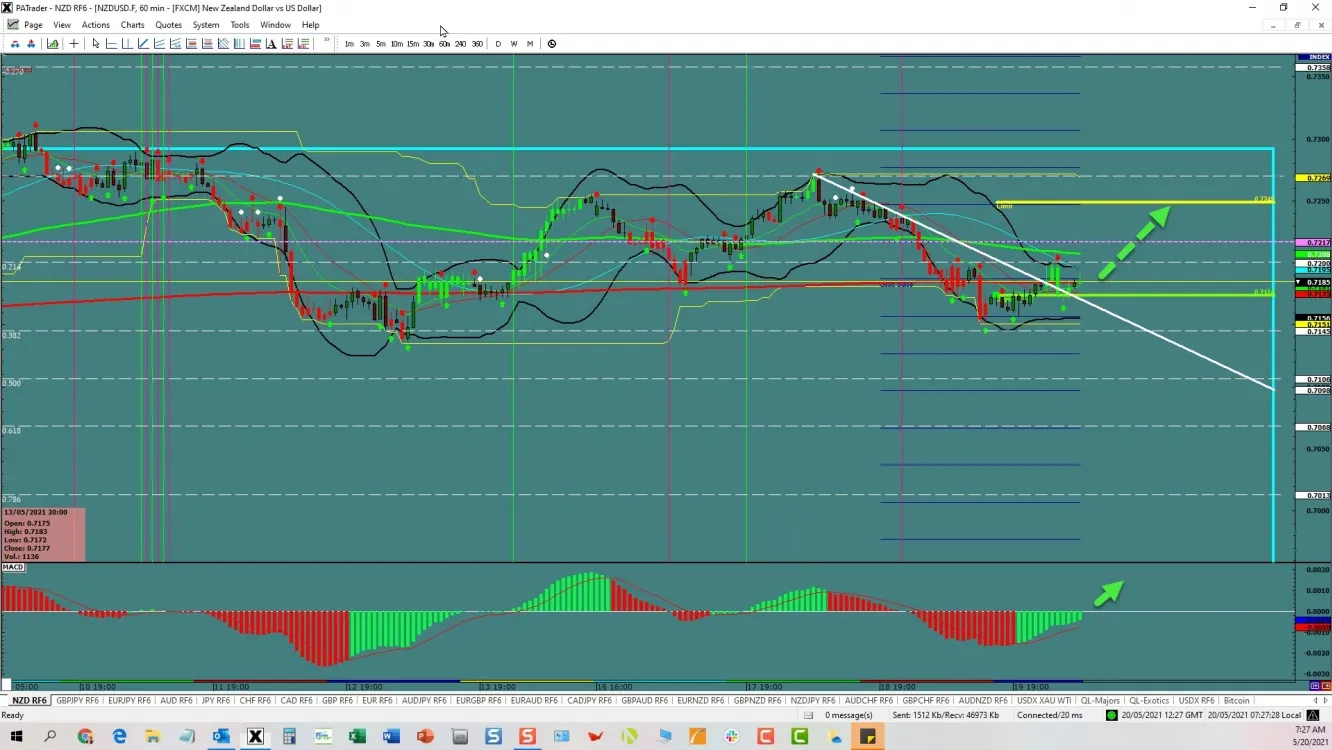Toggle the 60m timeframe button
Image resolution: width=1332 pixels, height=750 pixels.
(x=444, y=44)
